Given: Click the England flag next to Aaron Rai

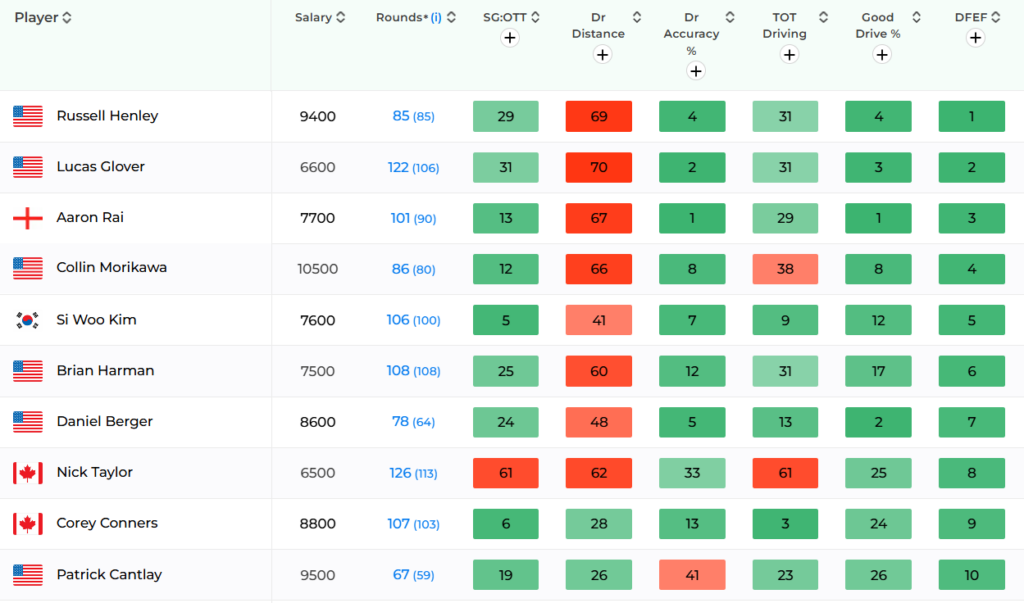Looking at the screenshot, I should [x=27, y=217].
